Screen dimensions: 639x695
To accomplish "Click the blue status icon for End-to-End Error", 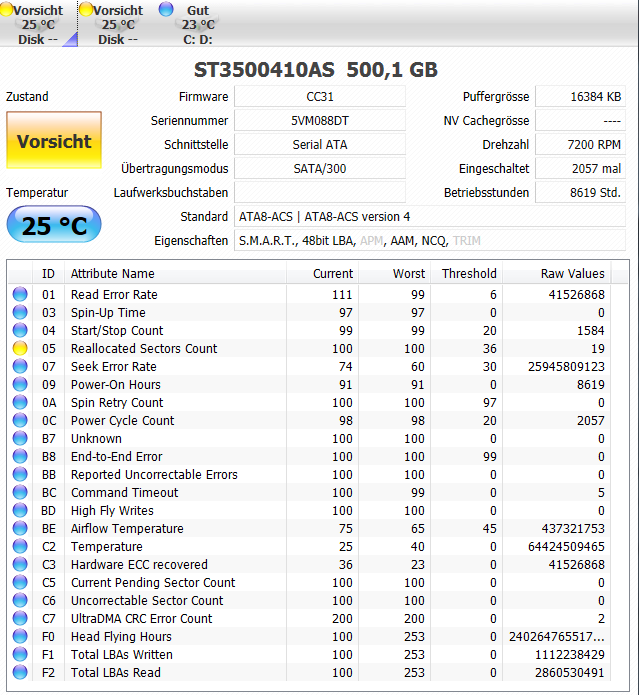I will tap(20, 456).
